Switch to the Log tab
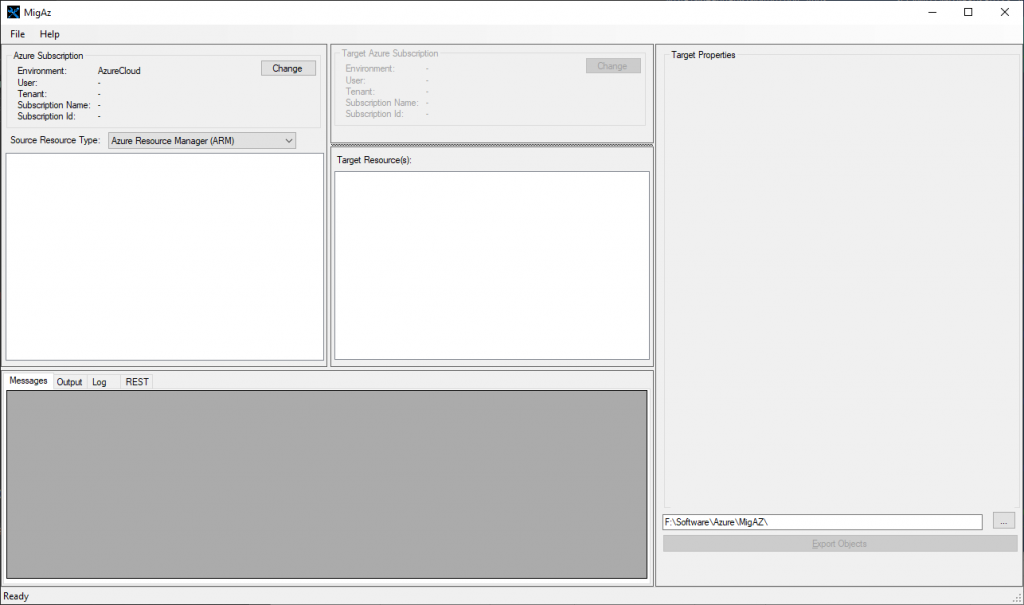This screenshot has height=605, width=1024. 99,382
